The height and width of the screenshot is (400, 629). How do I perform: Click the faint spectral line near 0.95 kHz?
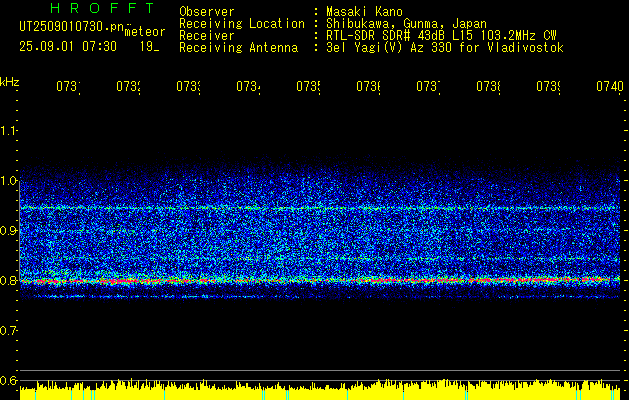click(x=319, y=208)
